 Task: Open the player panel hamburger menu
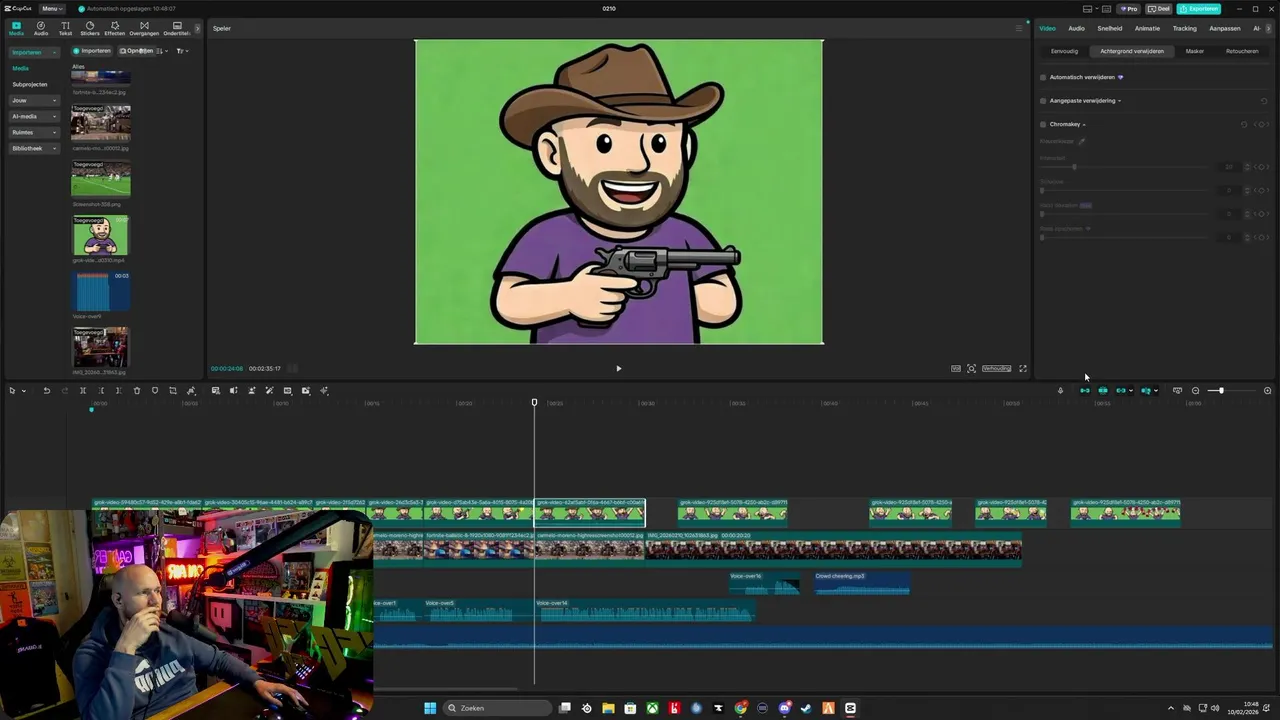point(1019,28)
